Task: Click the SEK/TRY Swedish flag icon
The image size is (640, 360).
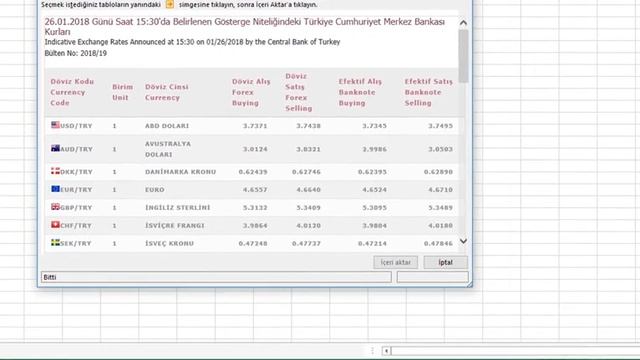Action: click(x=56, y=242)
